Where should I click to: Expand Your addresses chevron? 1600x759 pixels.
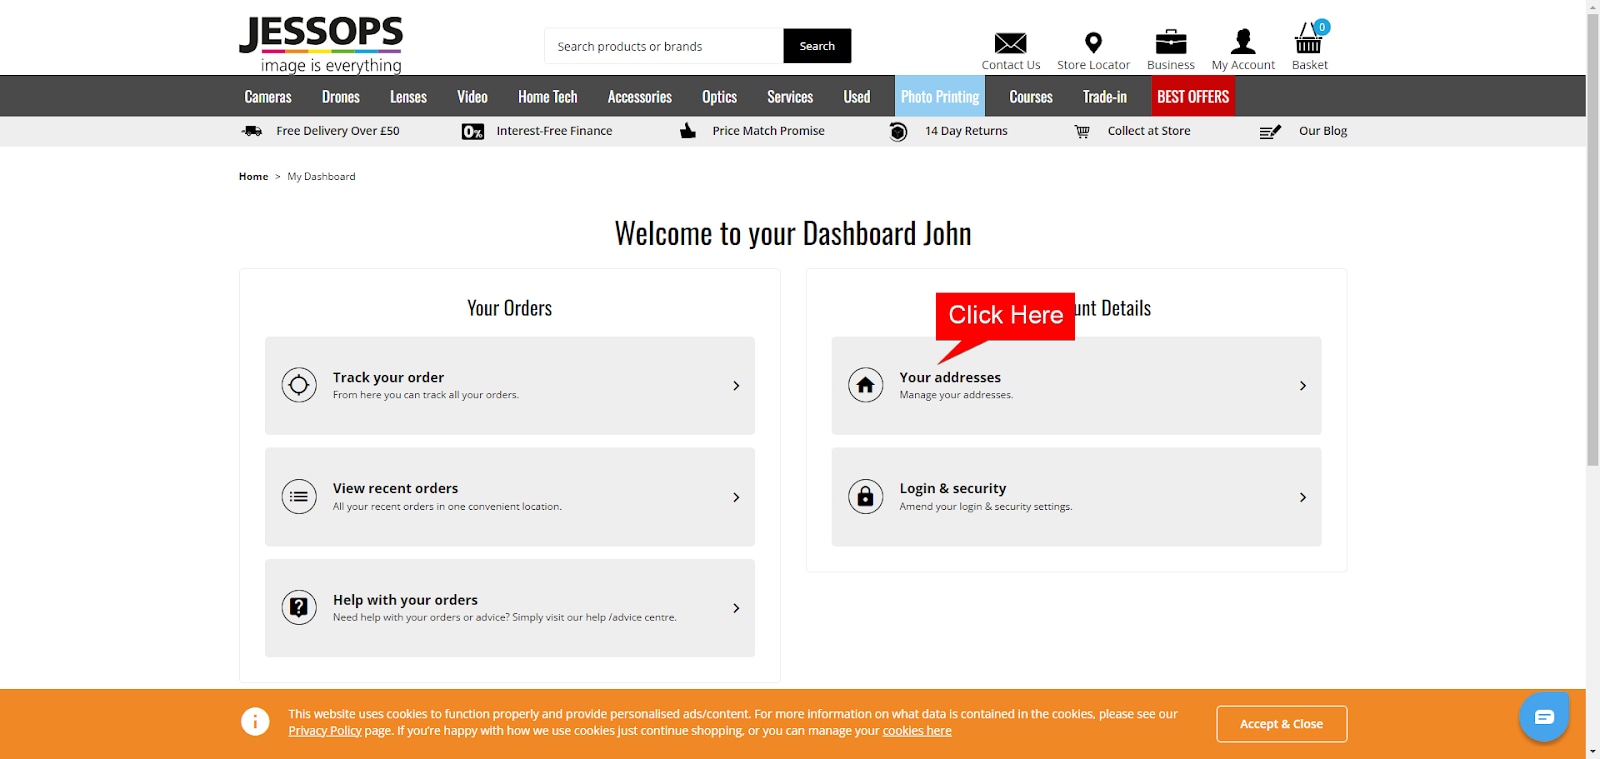(x=1302, y=386)
